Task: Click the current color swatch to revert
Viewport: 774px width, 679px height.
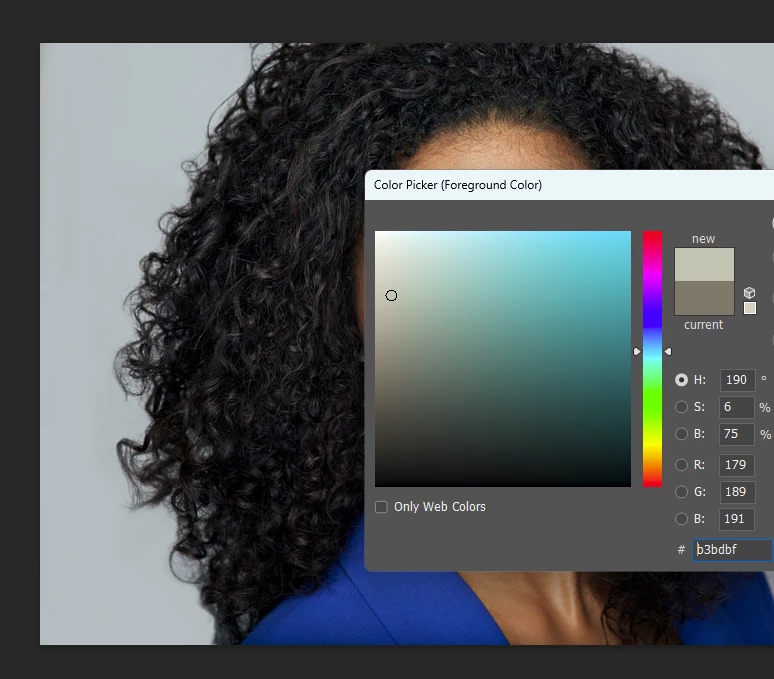Action: click(x=704, y=298)
